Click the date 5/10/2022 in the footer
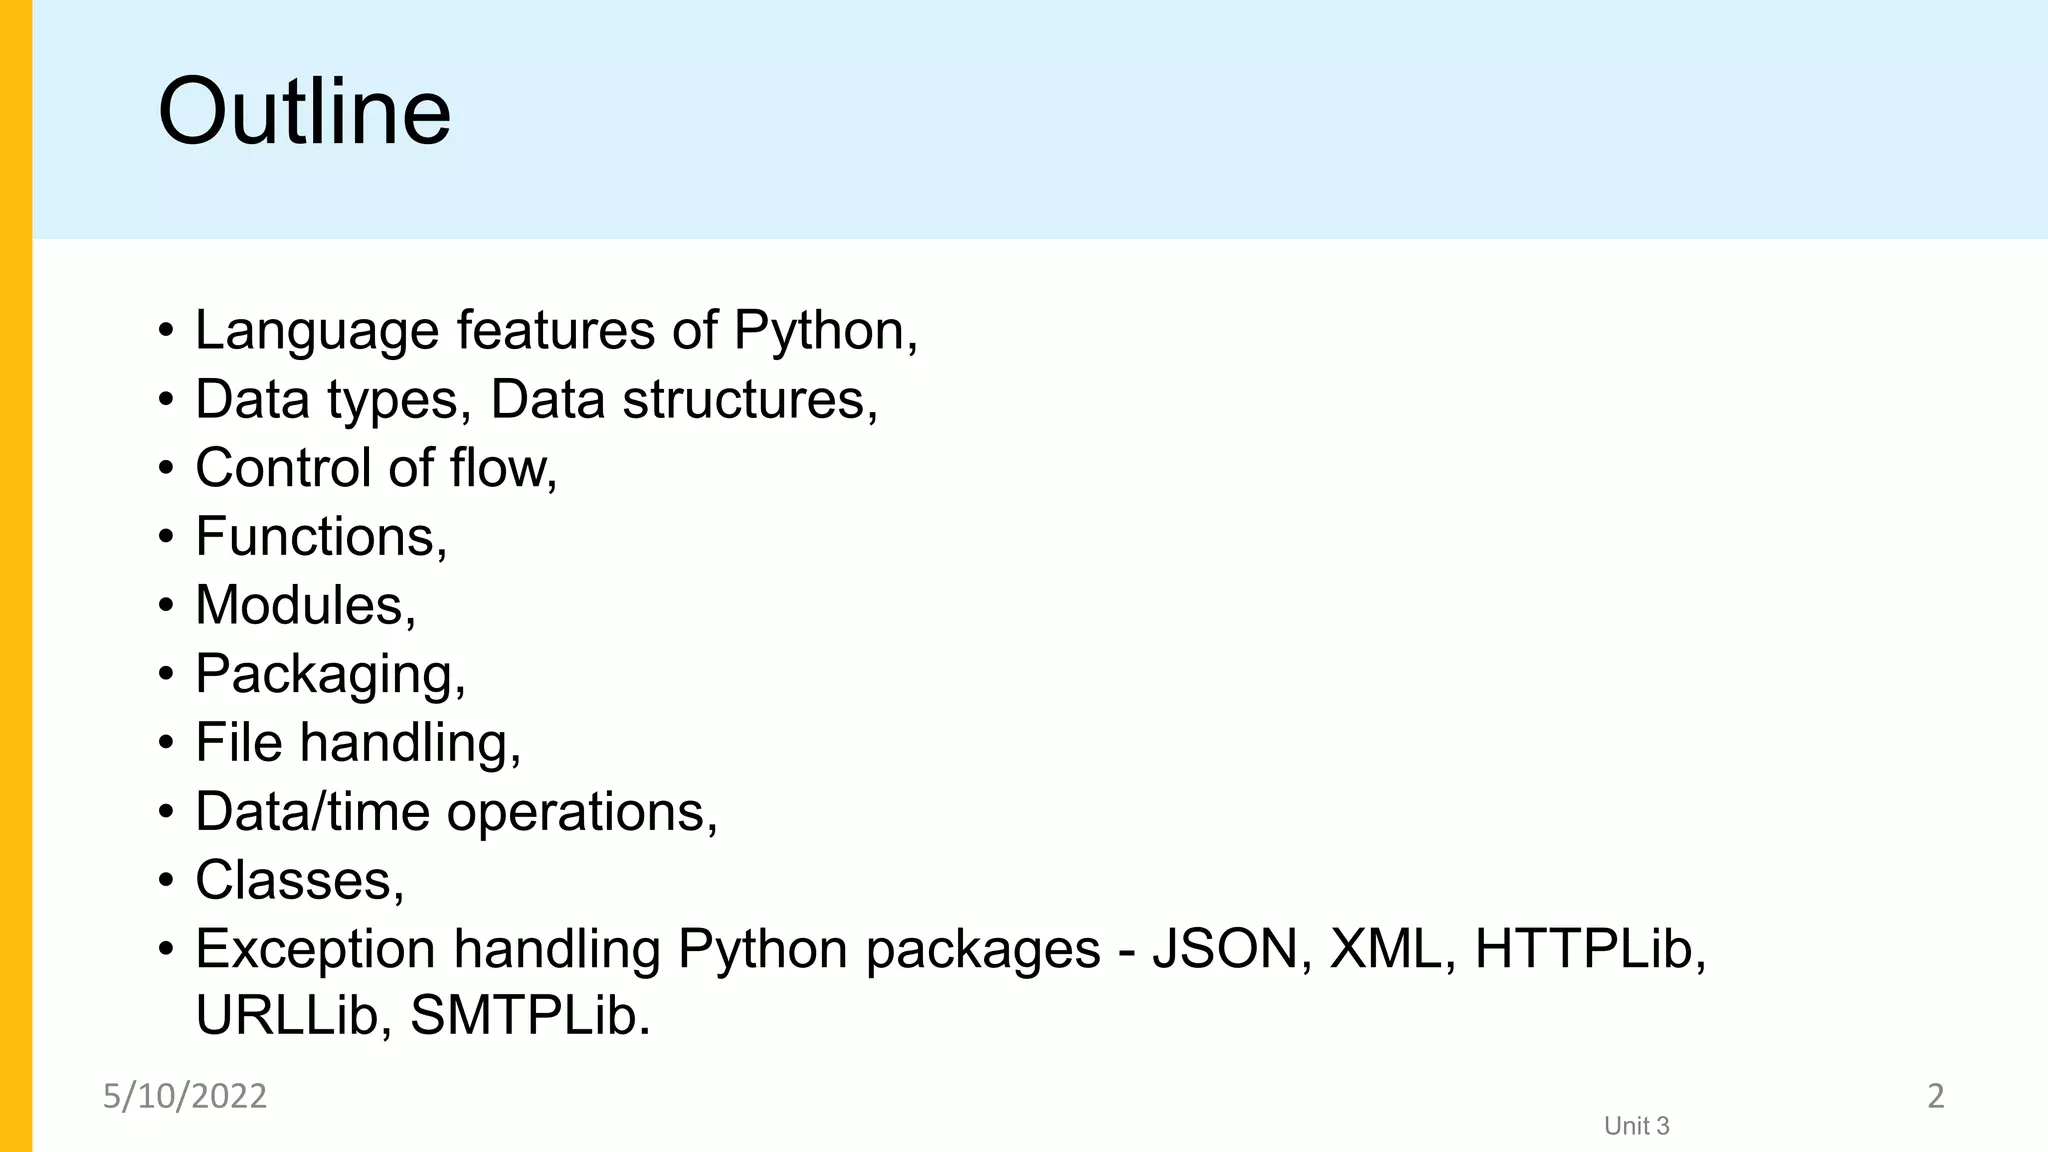The image size is (2048, 1152). (x=185, y=1096)
